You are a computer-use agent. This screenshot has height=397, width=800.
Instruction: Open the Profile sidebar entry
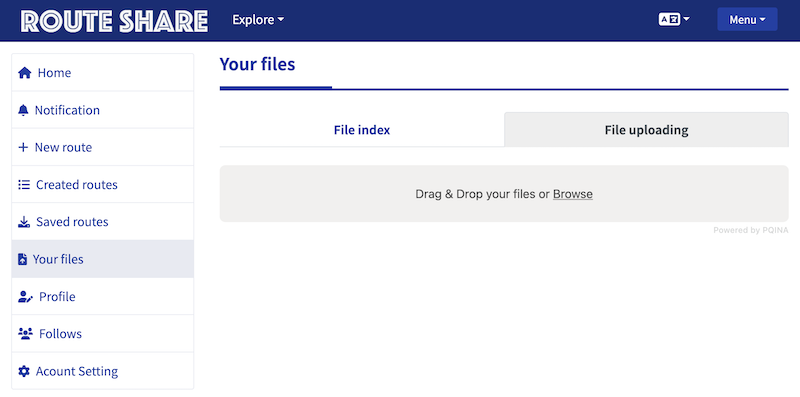pyautogui.click(x=103, y=296)
